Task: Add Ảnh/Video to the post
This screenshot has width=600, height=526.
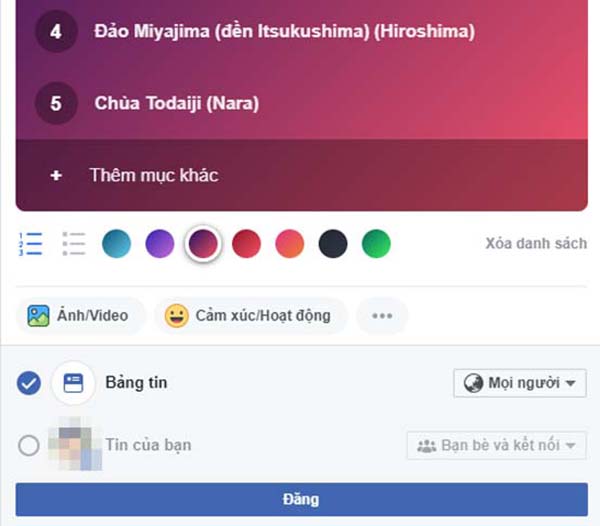Action: tap(80, 316)
